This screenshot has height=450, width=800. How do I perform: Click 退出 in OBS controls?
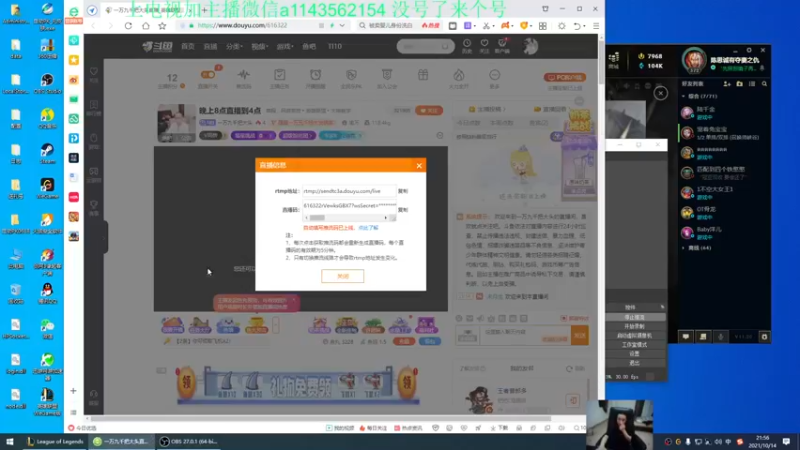(x=634, y=363)
